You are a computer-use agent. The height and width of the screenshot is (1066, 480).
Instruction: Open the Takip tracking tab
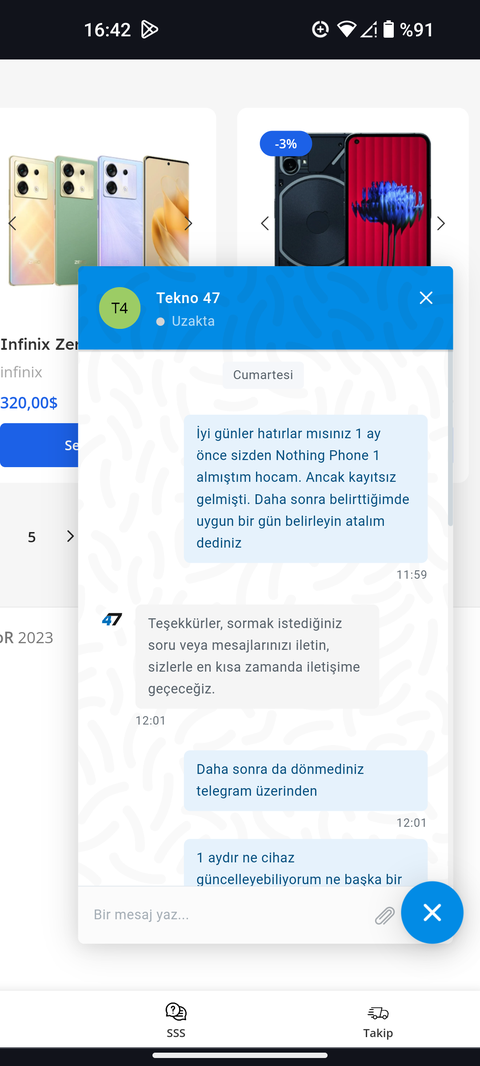378,1020
